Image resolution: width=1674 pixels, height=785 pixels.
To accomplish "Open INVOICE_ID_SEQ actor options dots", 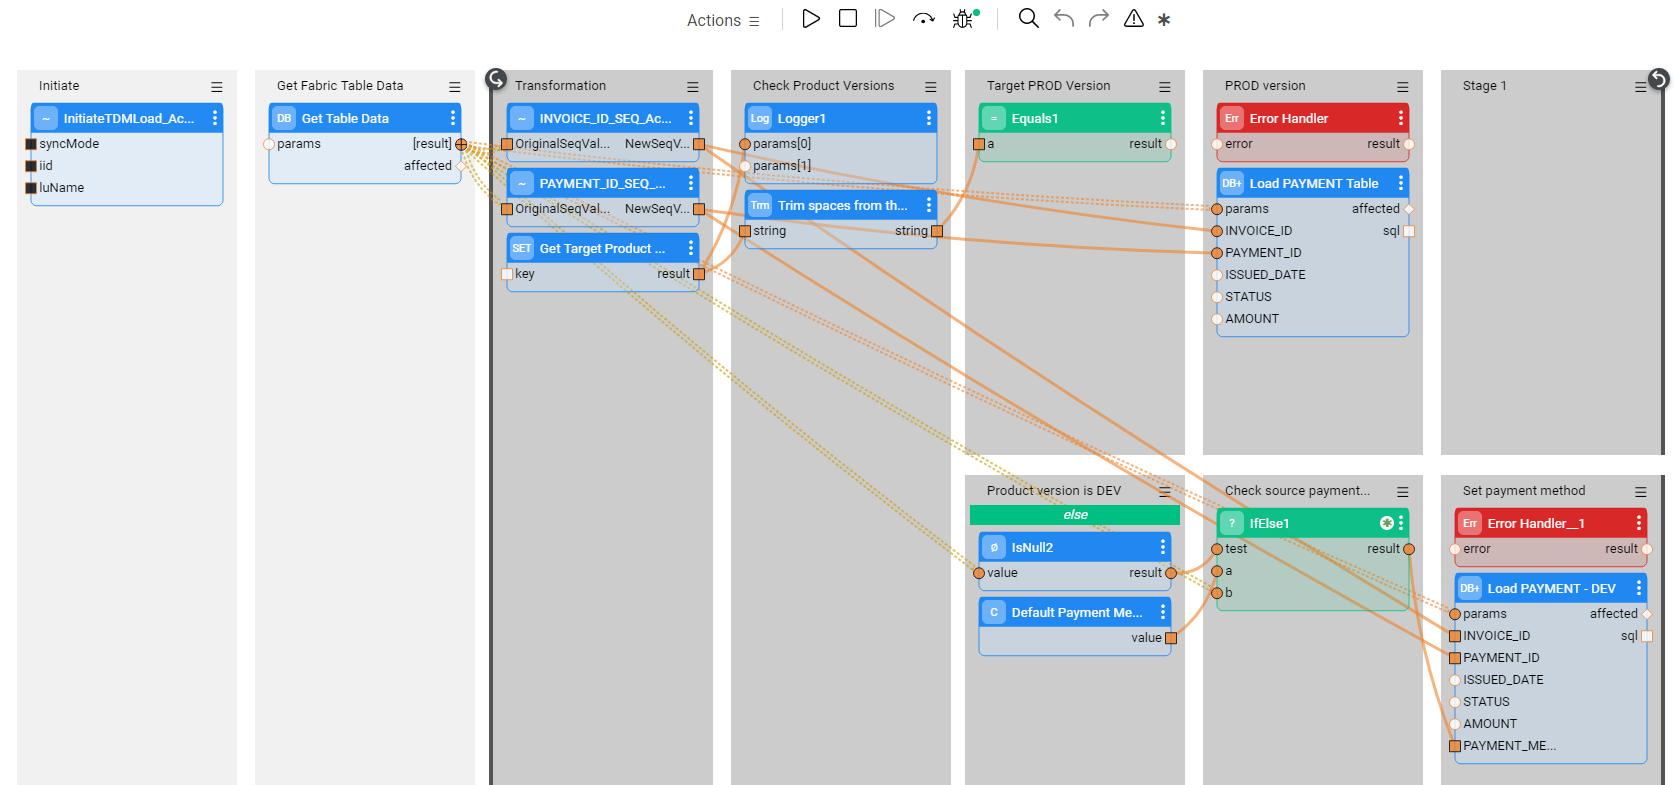I will (x=691, y=118).
